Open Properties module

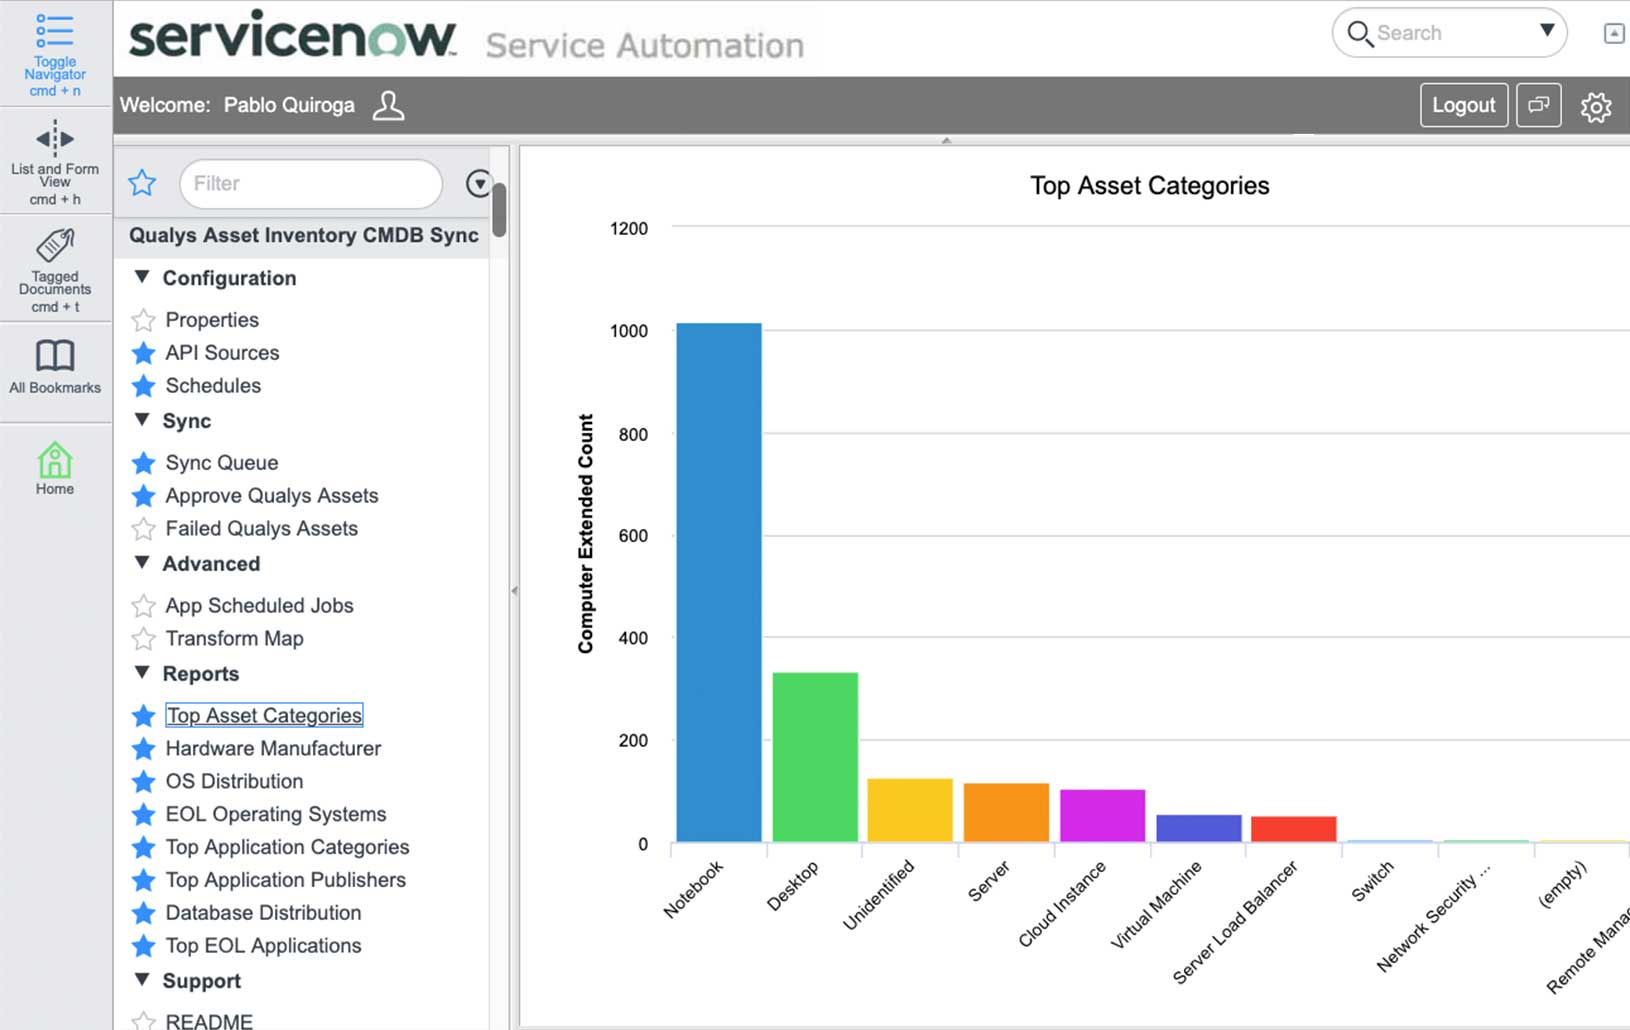pyautogui.click(x=212, y=320)
